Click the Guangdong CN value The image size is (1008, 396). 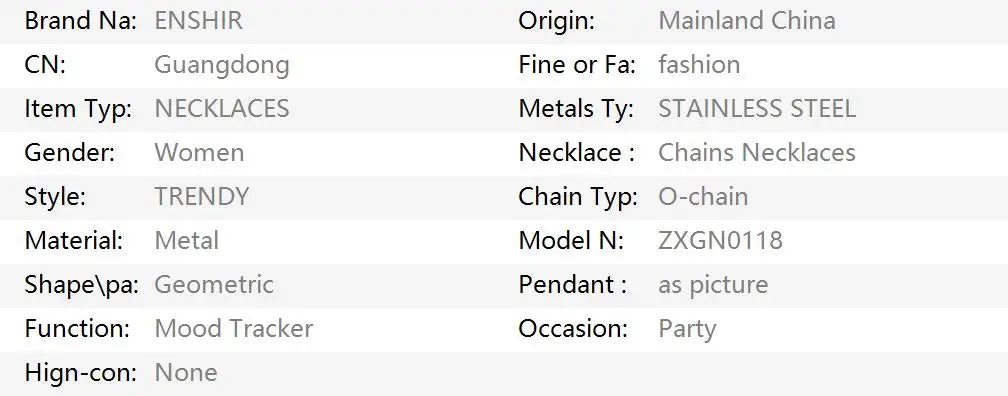[222, 65]
